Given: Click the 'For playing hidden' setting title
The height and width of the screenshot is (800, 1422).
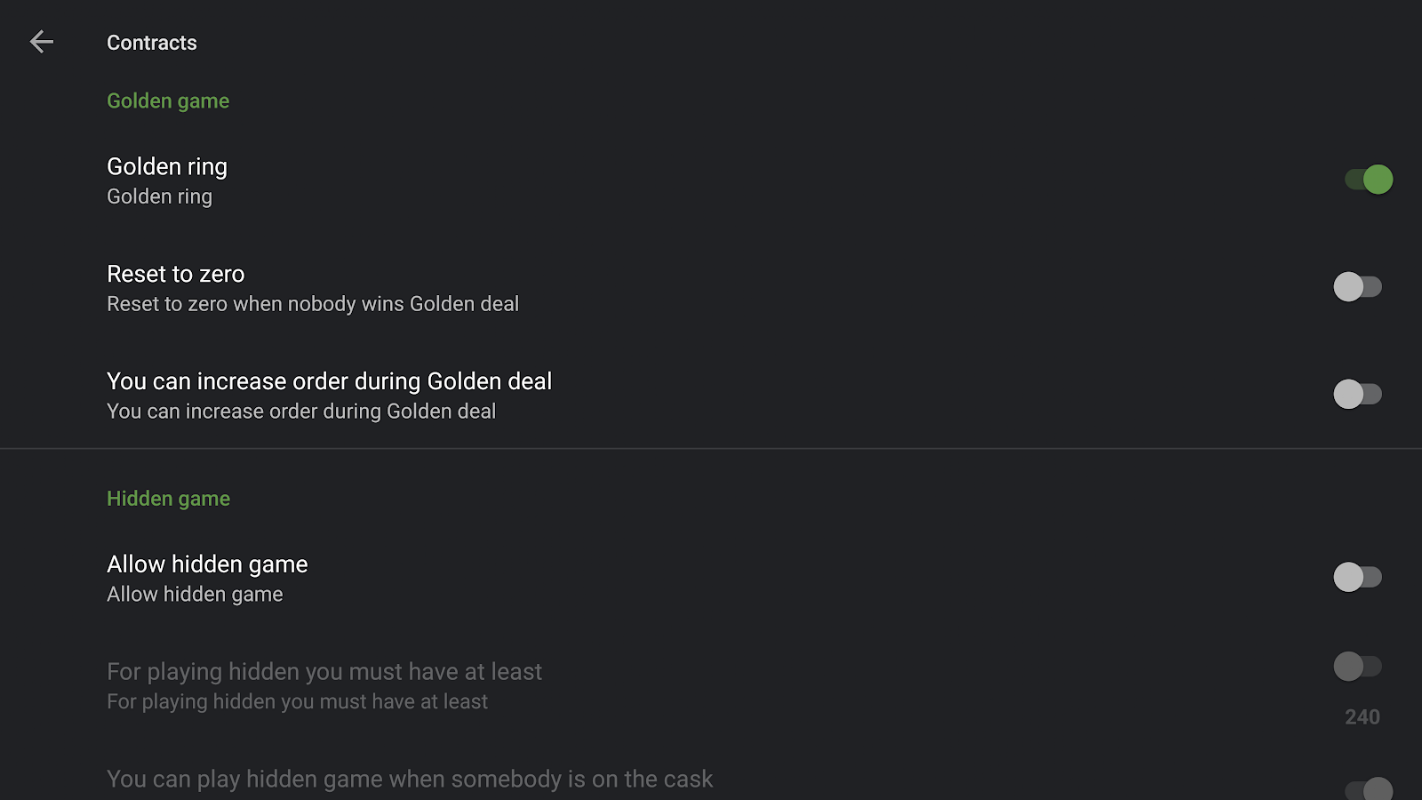Looking at the screenshot, I should point(324,672).
